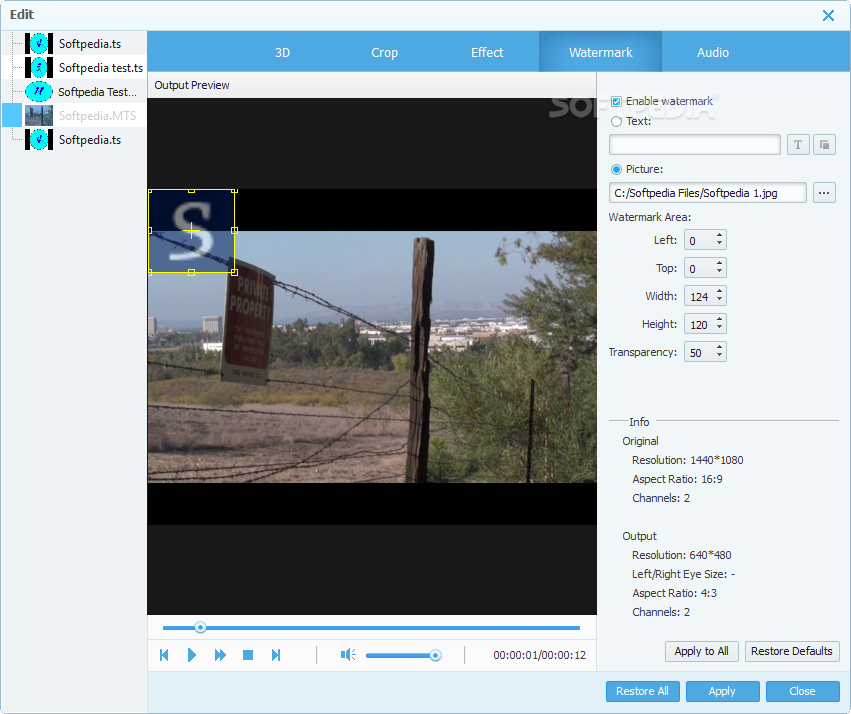The height and width of the screenshot is (714, 851).
Task: Increase the Width value stepper
Action: 719,292
